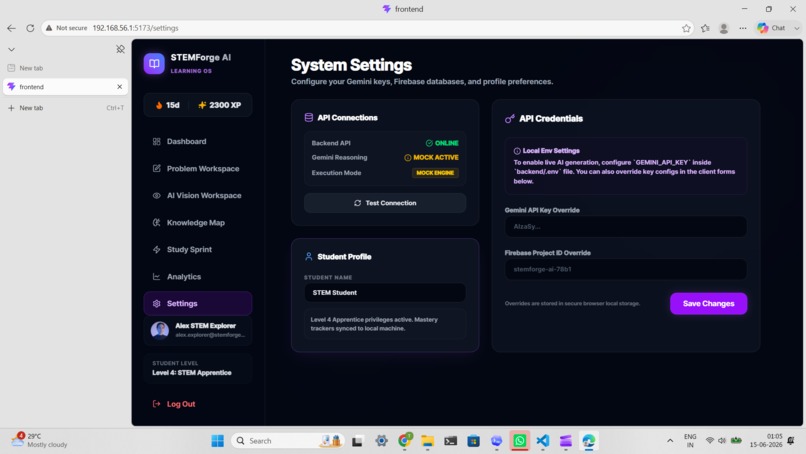Click the Student Name input field
Image resolution: width=806 pixels, height=454 pixels.
click(x=385, y=293)
